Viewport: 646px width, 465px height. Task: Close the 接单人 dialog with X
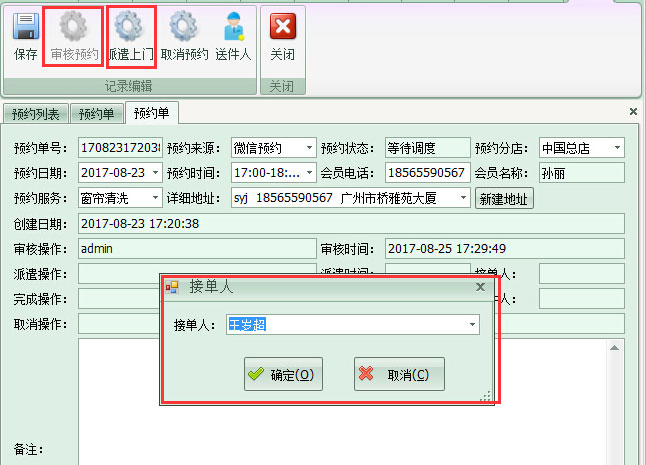[x=480, y=287]
